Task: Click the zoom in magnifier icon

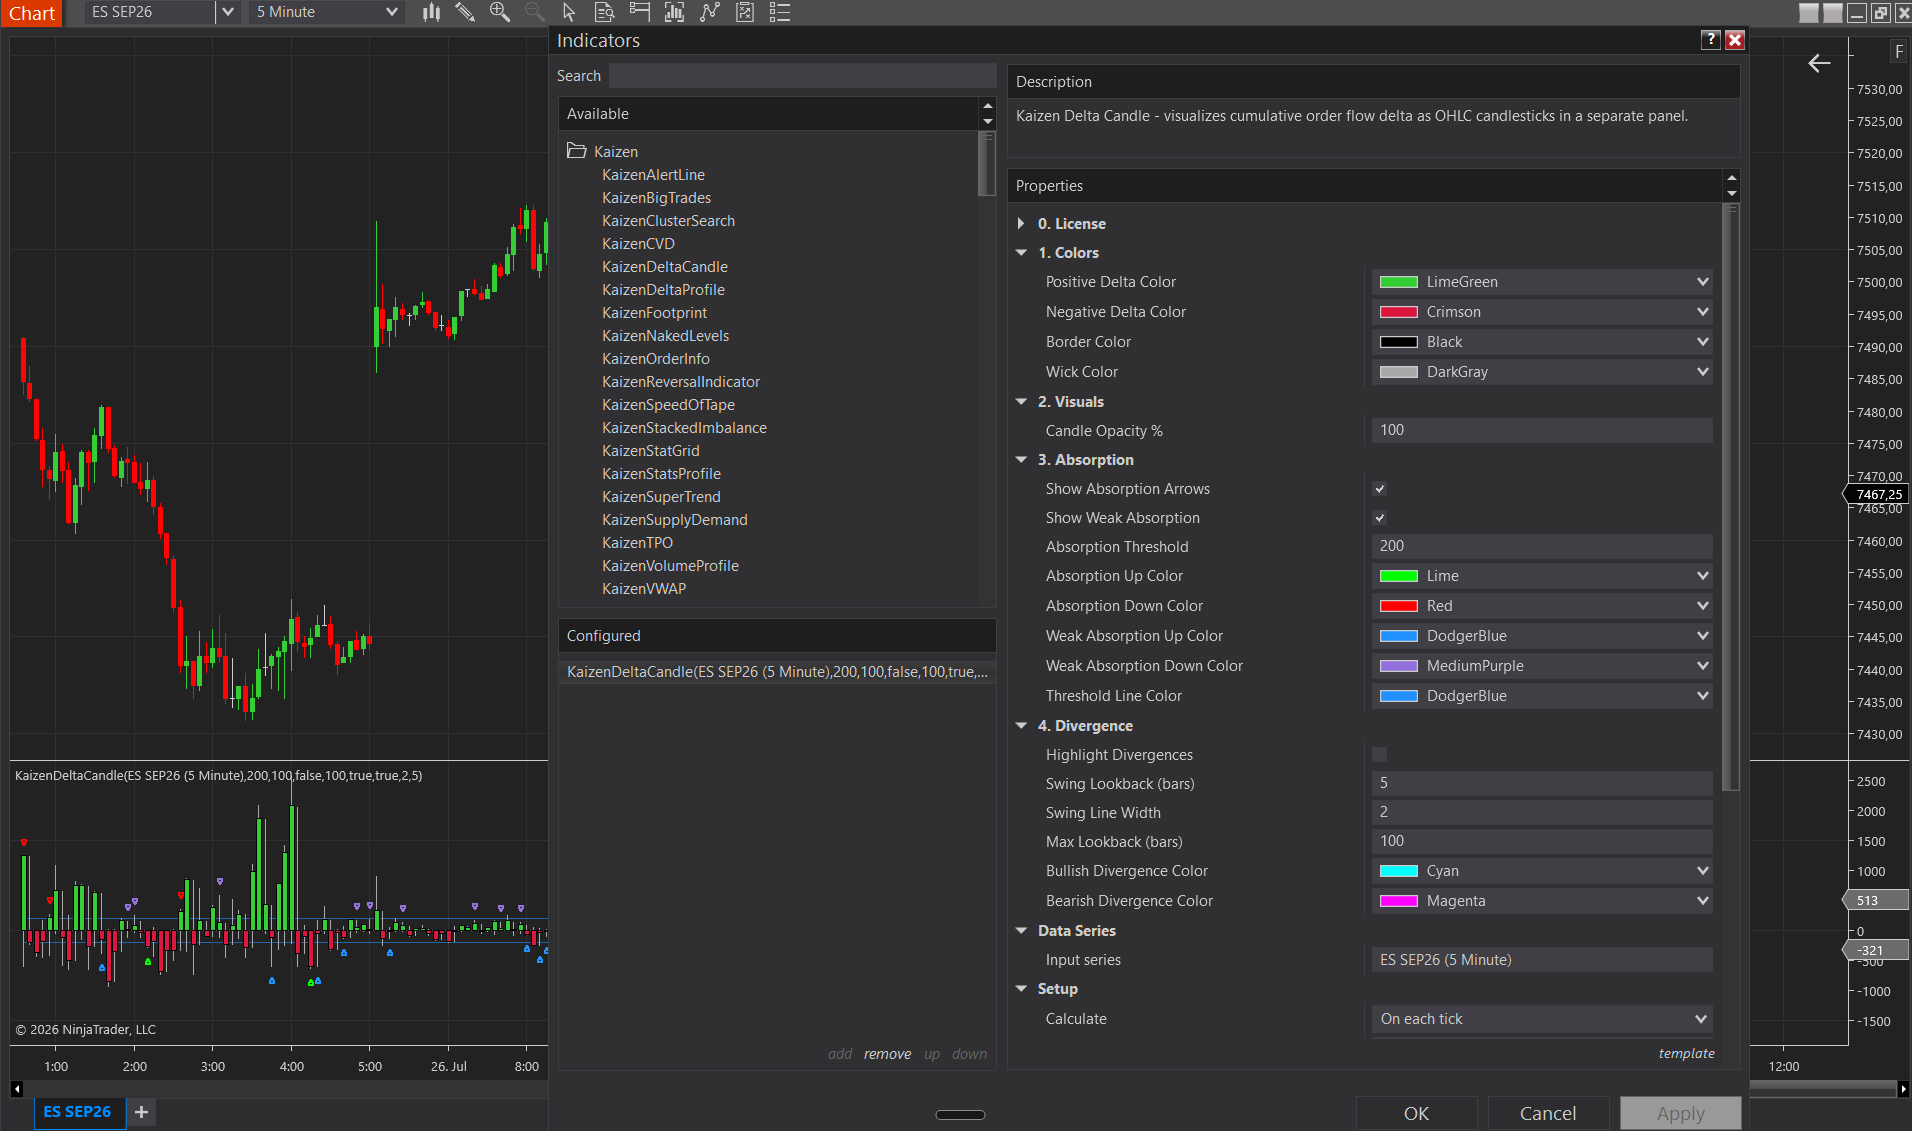Action: [x=500, y=12]
